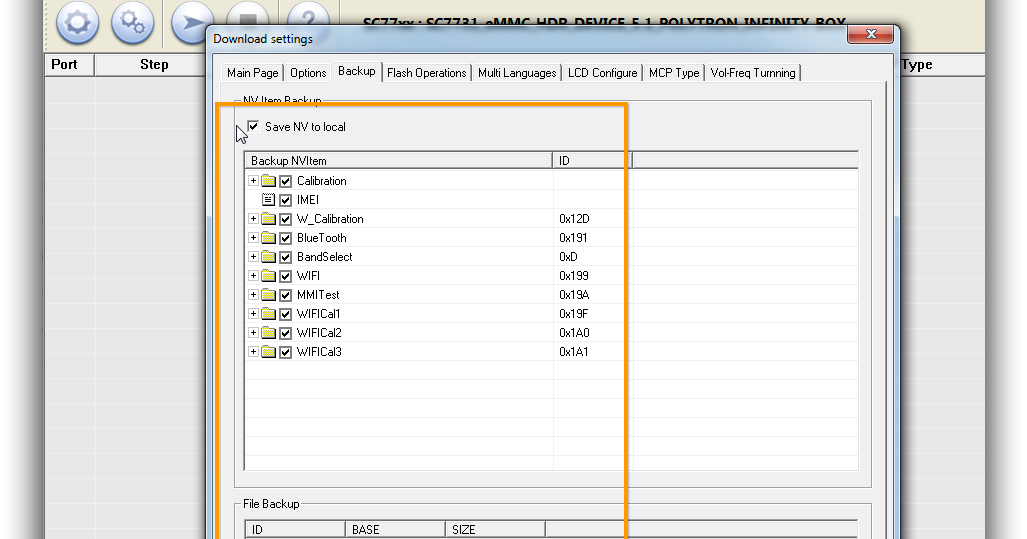The width and height of the screenshot is (1027, 539).
Task: Click the WIFICal1 folder icon
Action: pyautogui.click(x=269, y=314)
